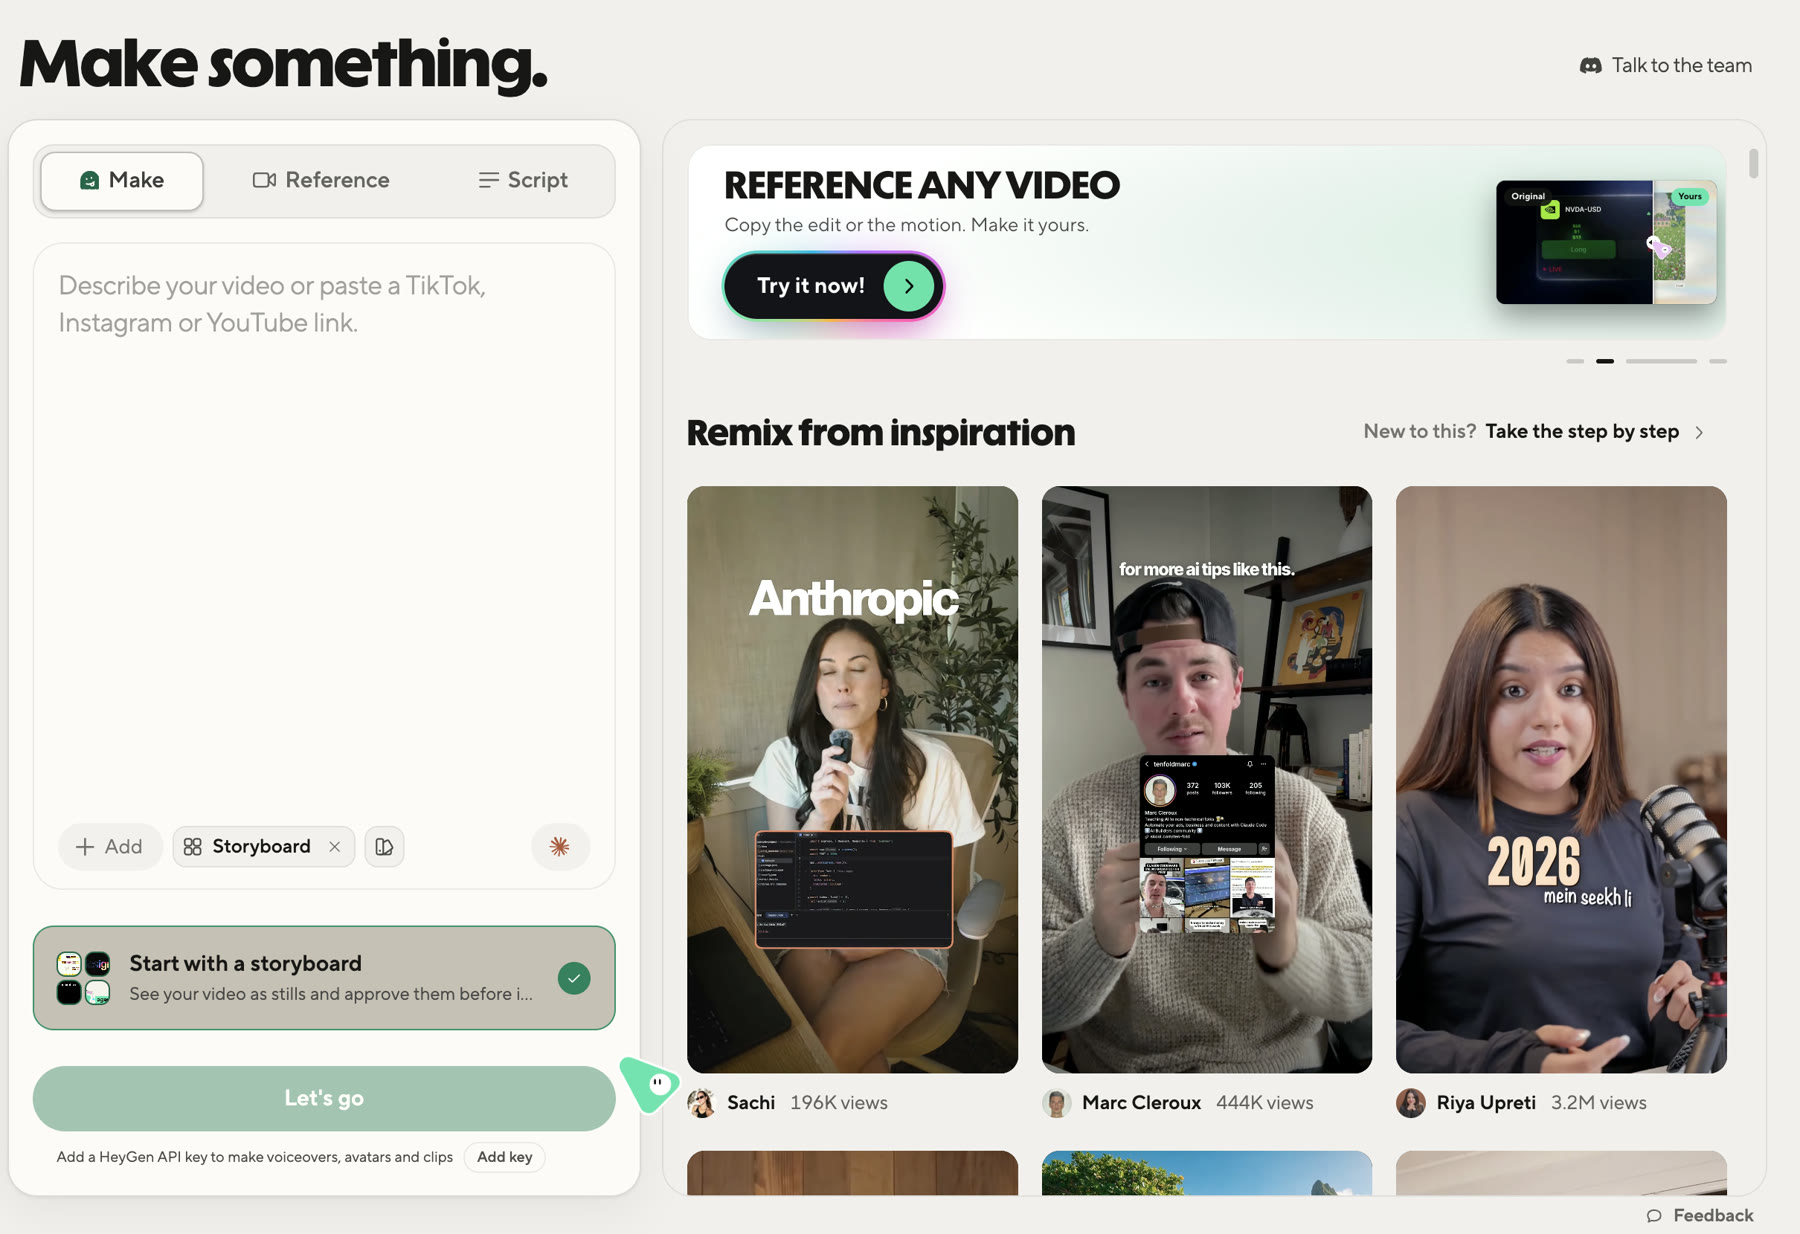Click the Riya Upreti creator name
The image size is (1800, 1234).
tap(1486, 1103)
